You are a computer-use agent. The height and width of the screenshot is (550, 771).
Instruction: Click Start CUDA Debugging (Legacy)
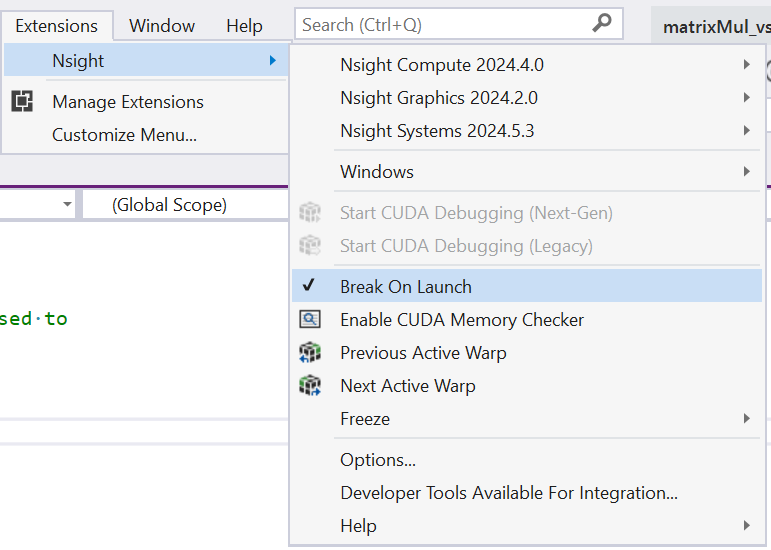[527, 245]
